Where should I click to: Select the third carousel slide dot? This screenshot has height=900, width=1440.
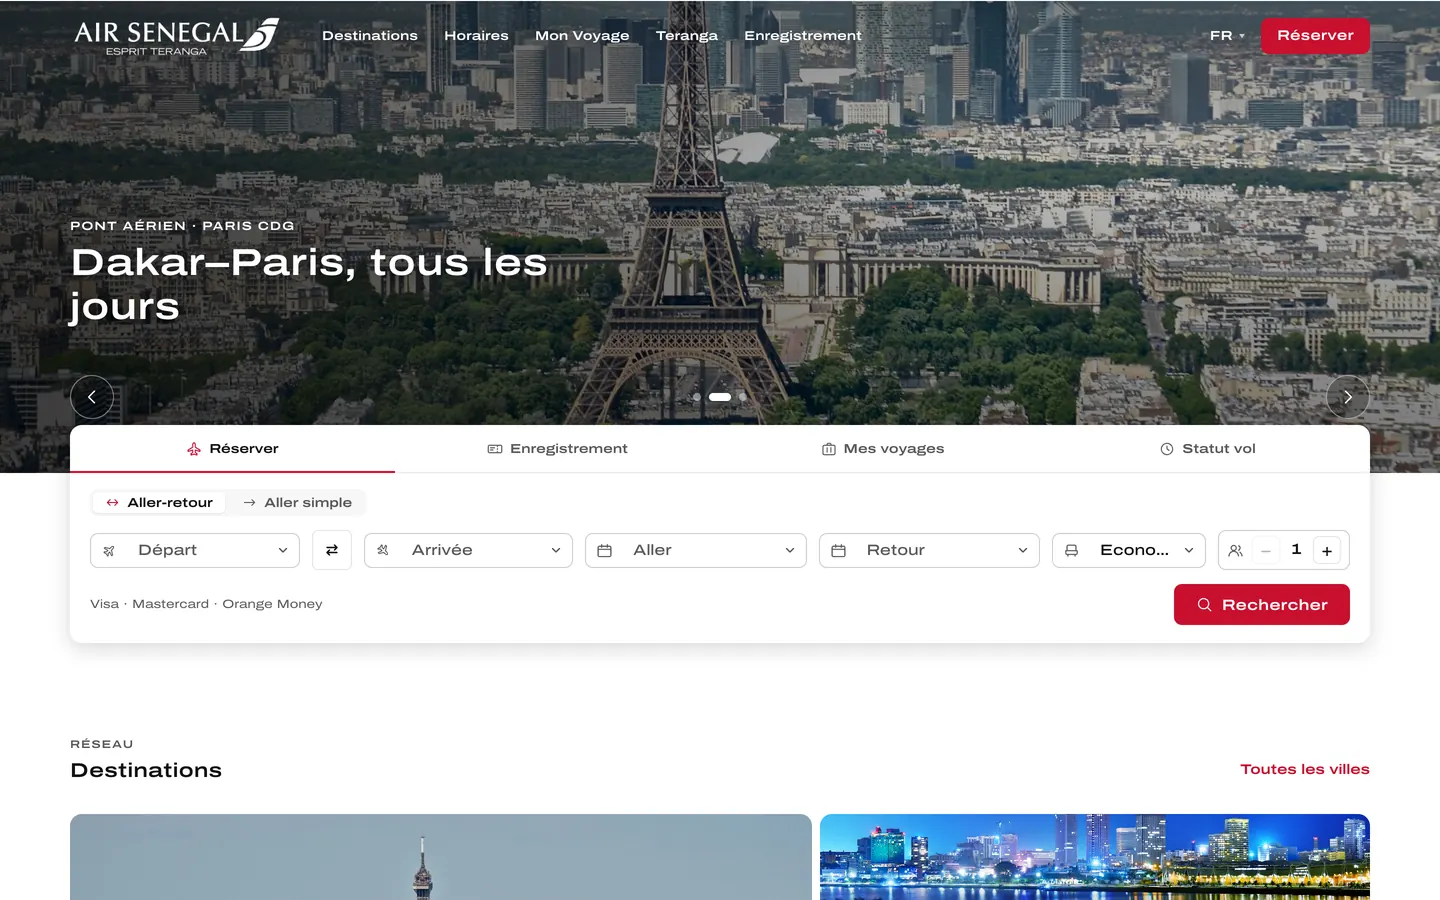[743, 397]
